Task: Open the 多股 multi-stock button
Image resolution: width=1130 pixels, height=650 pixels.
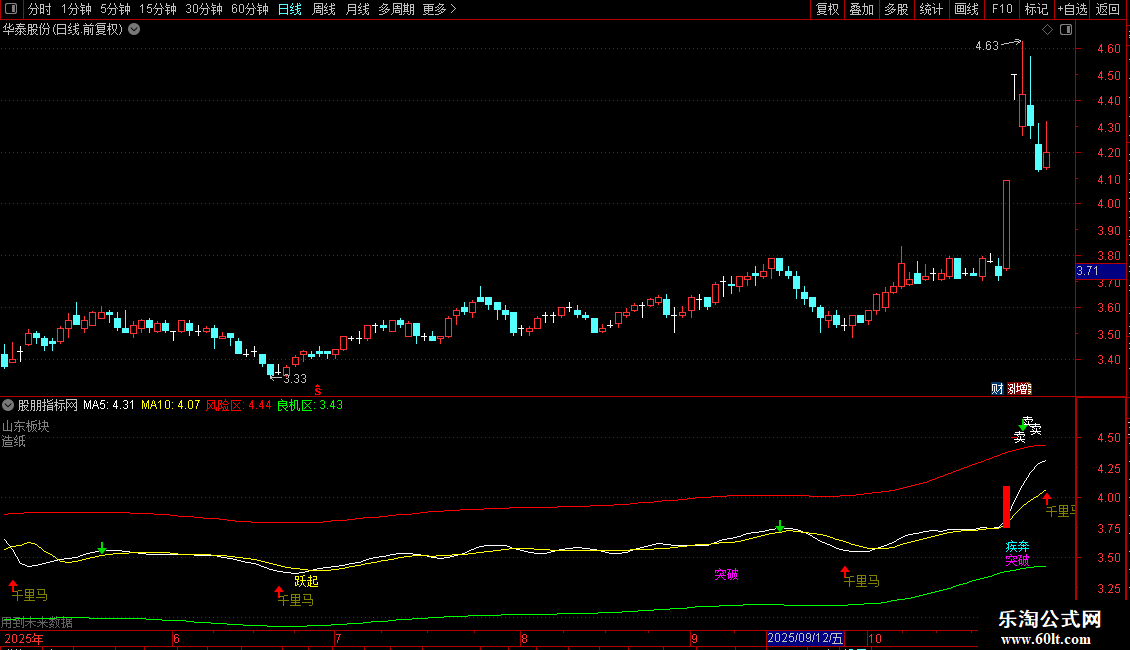Action: (896, 9)
